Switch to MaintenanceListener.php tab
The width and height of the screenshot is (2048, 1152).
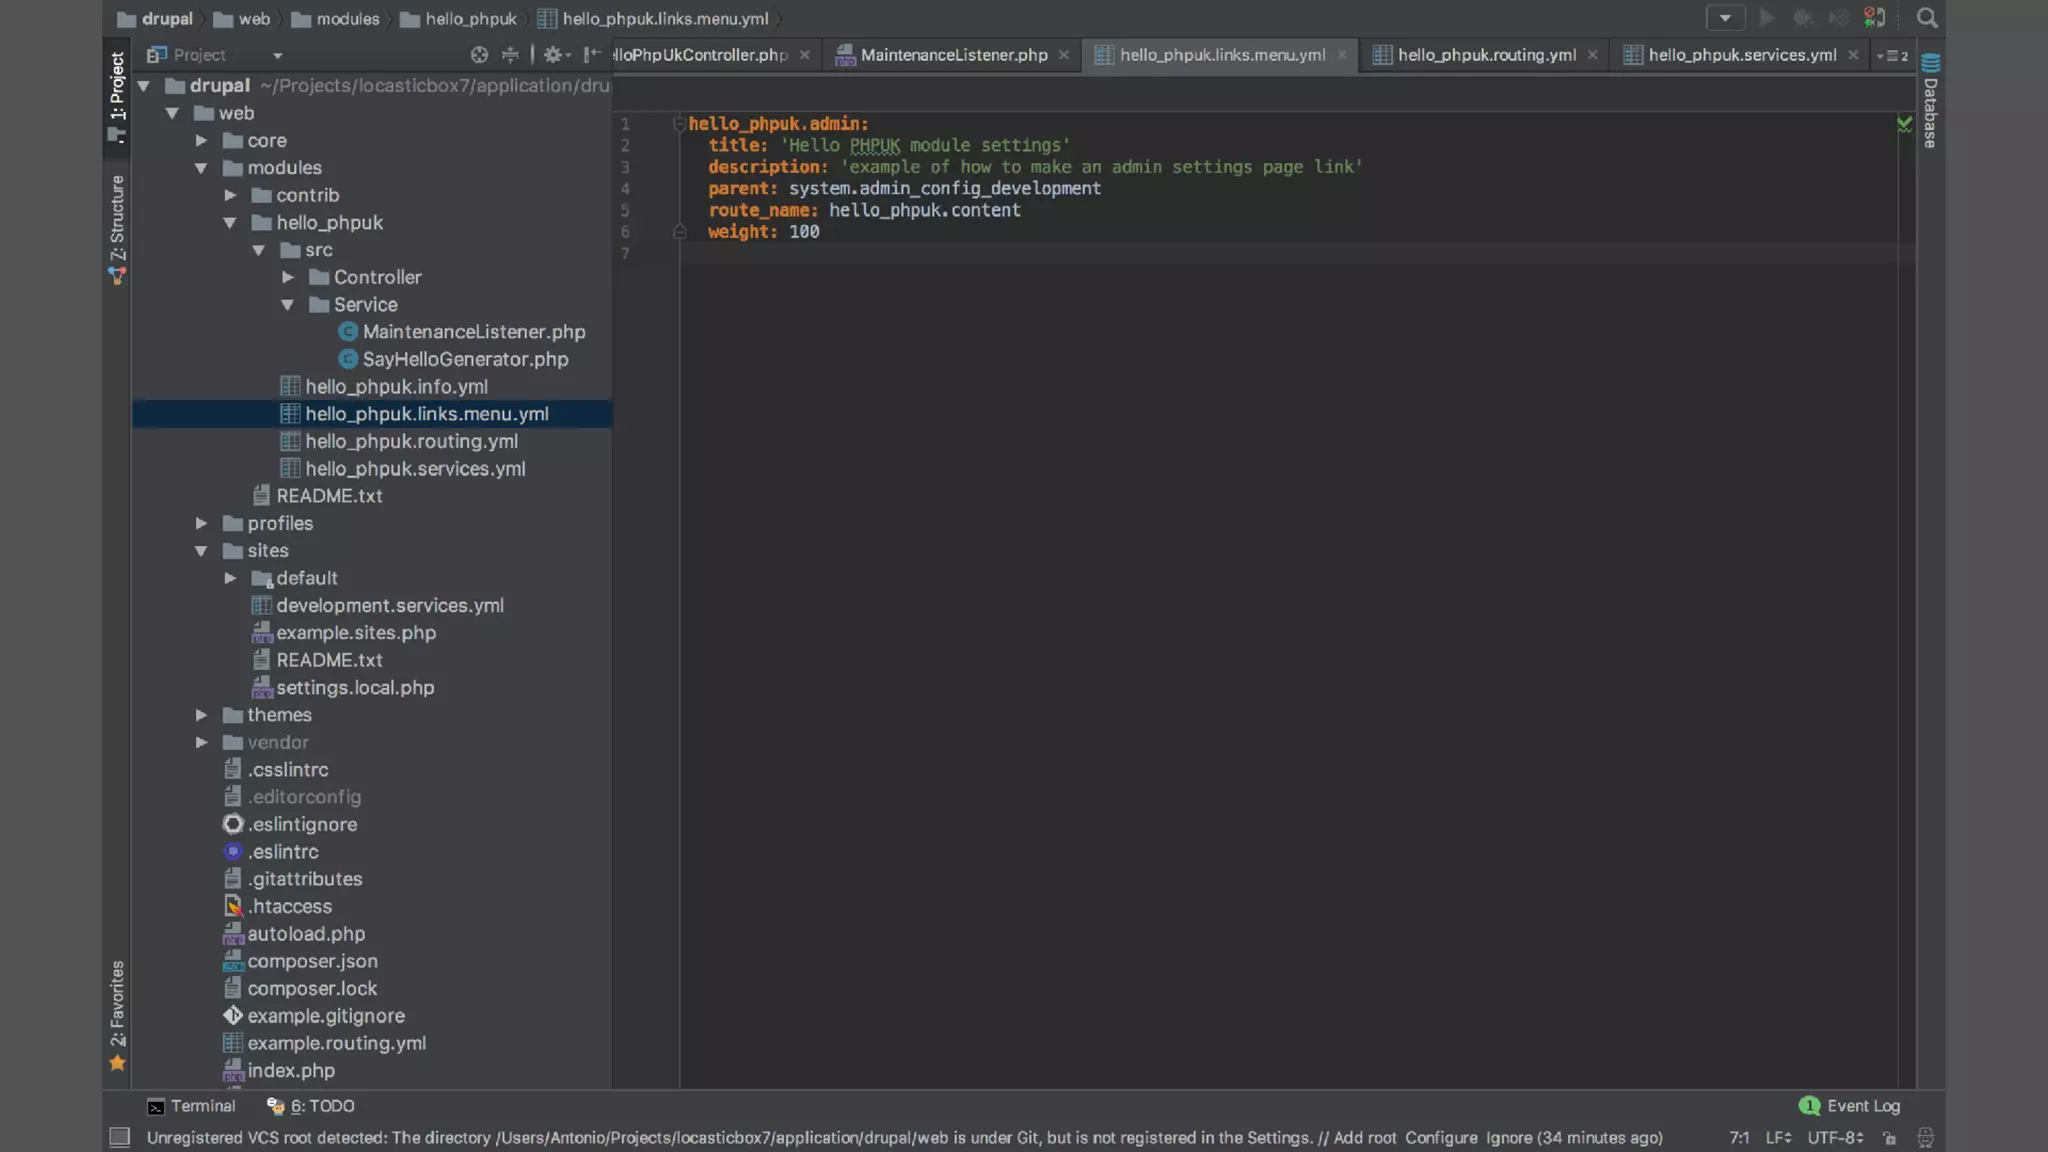pos(953,55)
